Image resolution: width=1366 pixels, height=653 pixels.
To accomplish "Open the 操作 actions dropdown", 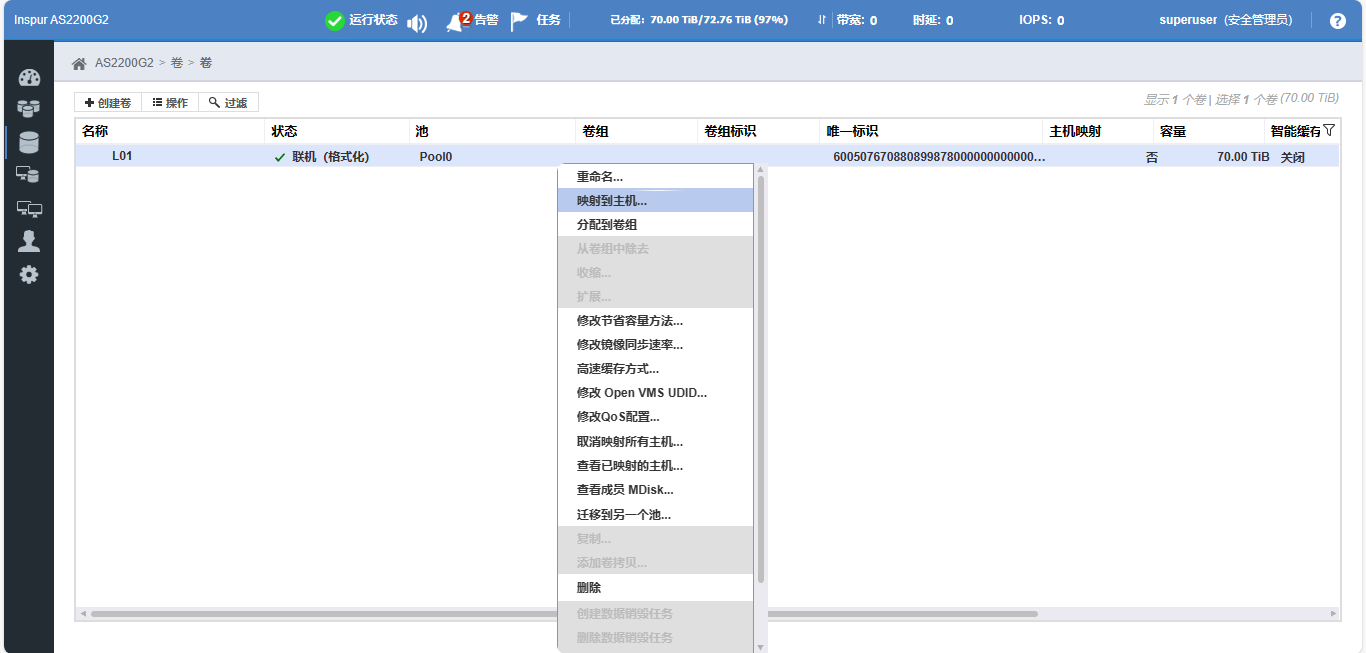I will [x=170, y=102].
